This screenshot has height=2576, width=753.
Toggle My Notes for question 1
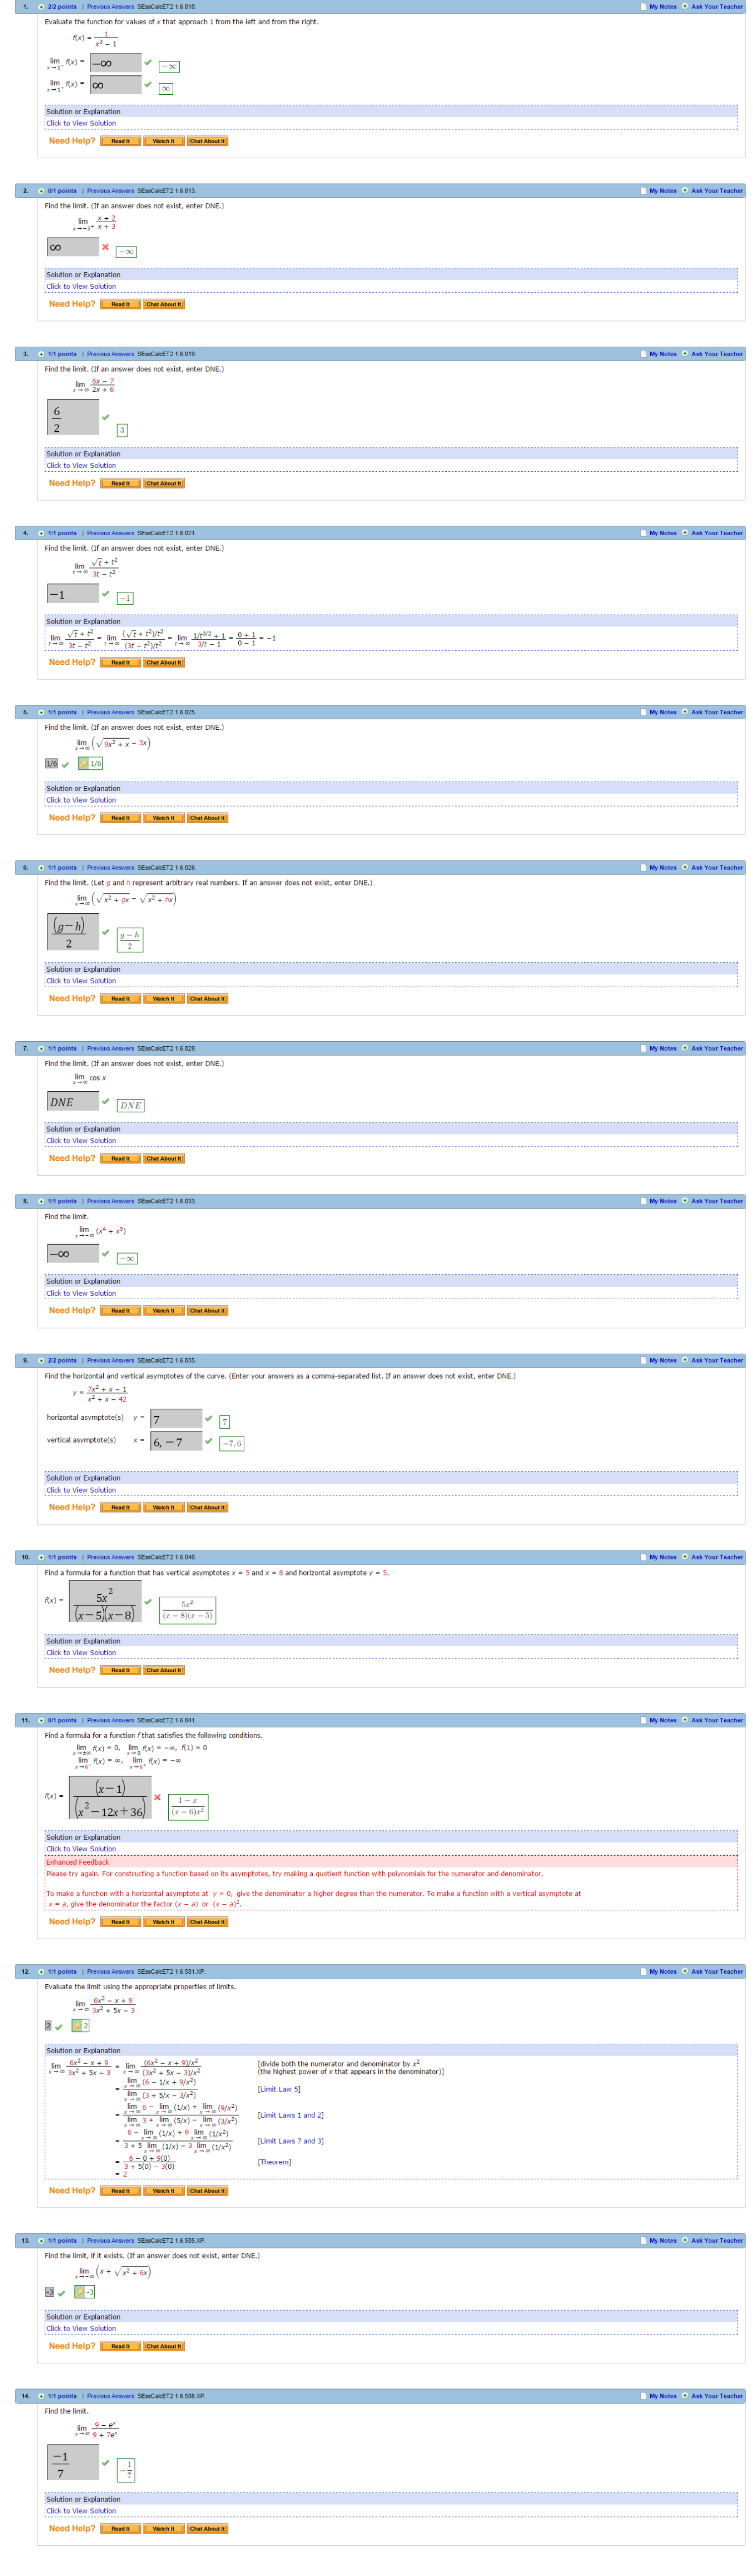pos(643,7)
